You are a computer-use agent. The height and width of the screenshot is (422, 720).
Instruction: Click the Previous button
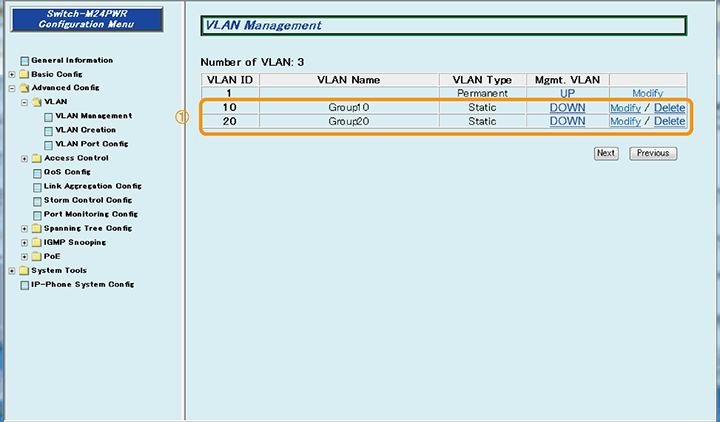click(653, 153)
